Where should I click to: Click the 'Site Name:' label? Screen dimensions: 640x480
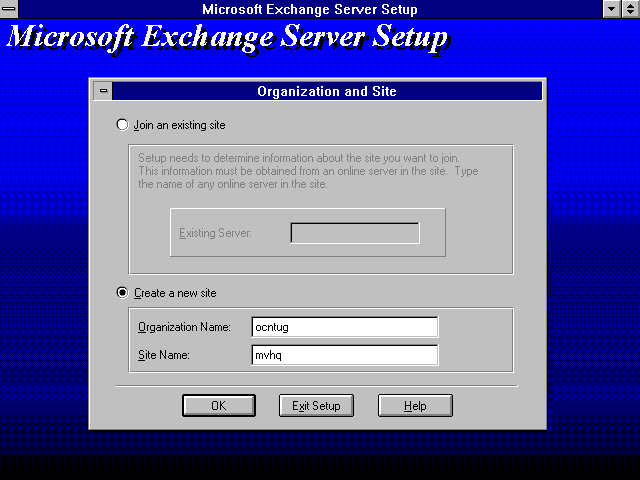164,355
